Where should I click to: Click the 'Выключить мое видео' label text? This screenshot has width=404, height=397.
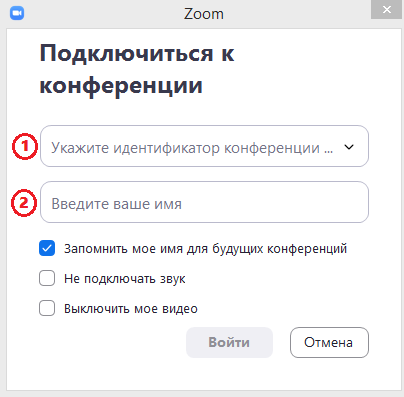(131, 309)
